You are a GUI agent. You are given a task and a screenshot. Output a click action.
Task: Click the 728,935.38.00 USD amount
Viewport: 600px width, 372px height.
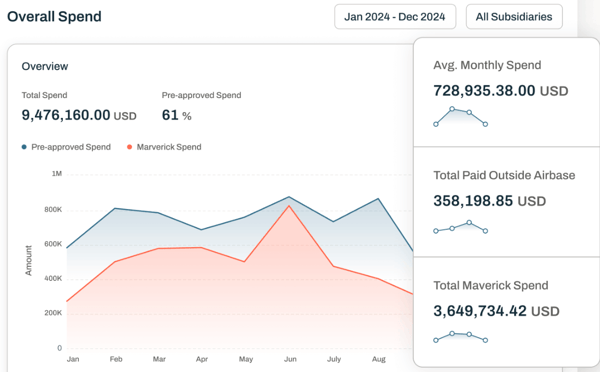coord(501,91)
